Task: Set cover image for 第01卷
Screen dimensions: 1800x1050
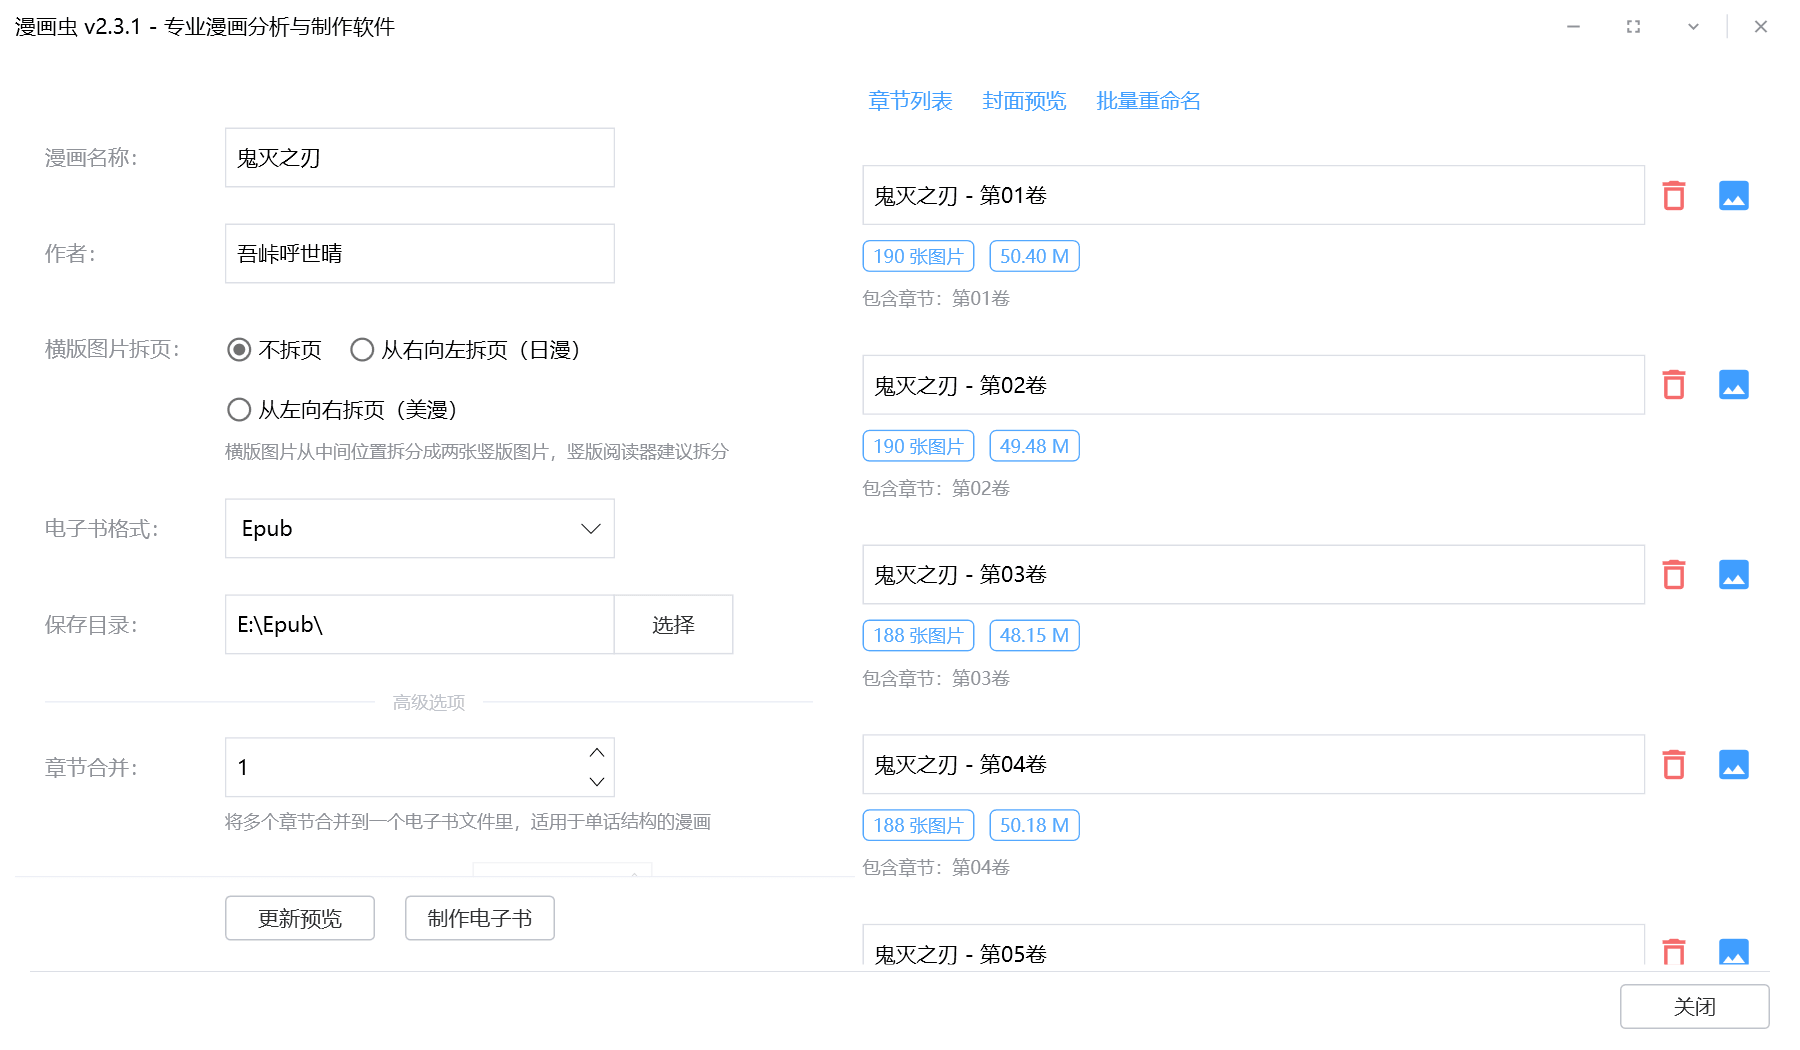Action: (1733, 195)
